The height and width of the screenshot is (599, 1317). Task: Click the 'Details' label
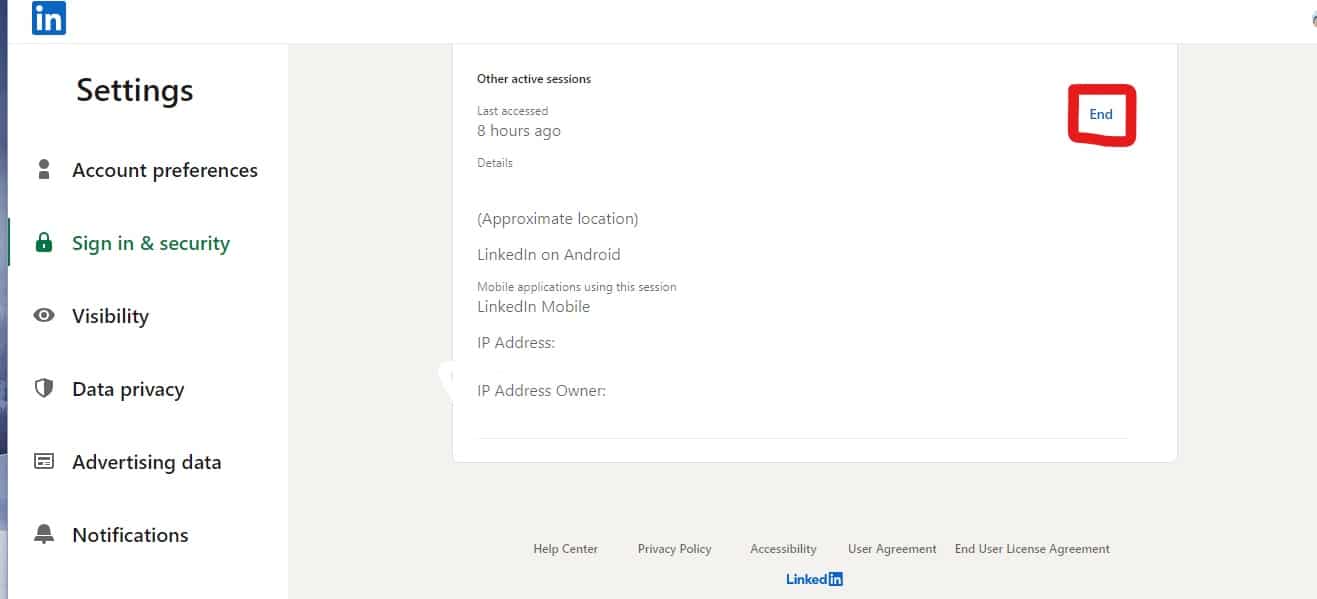click(x=495, y=163)
